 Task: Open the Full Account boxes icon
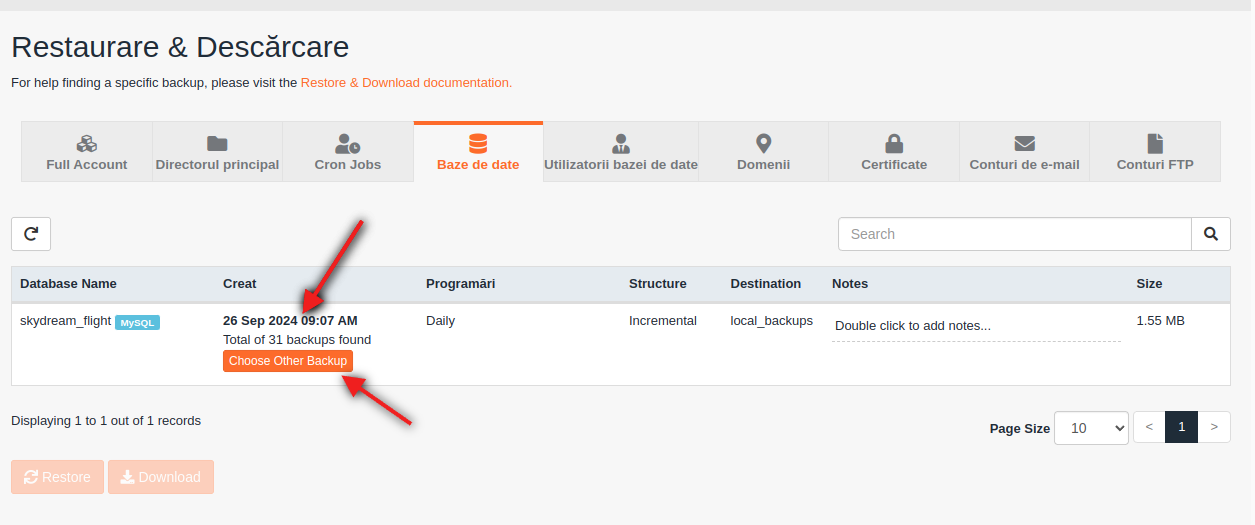coord(87,144)
